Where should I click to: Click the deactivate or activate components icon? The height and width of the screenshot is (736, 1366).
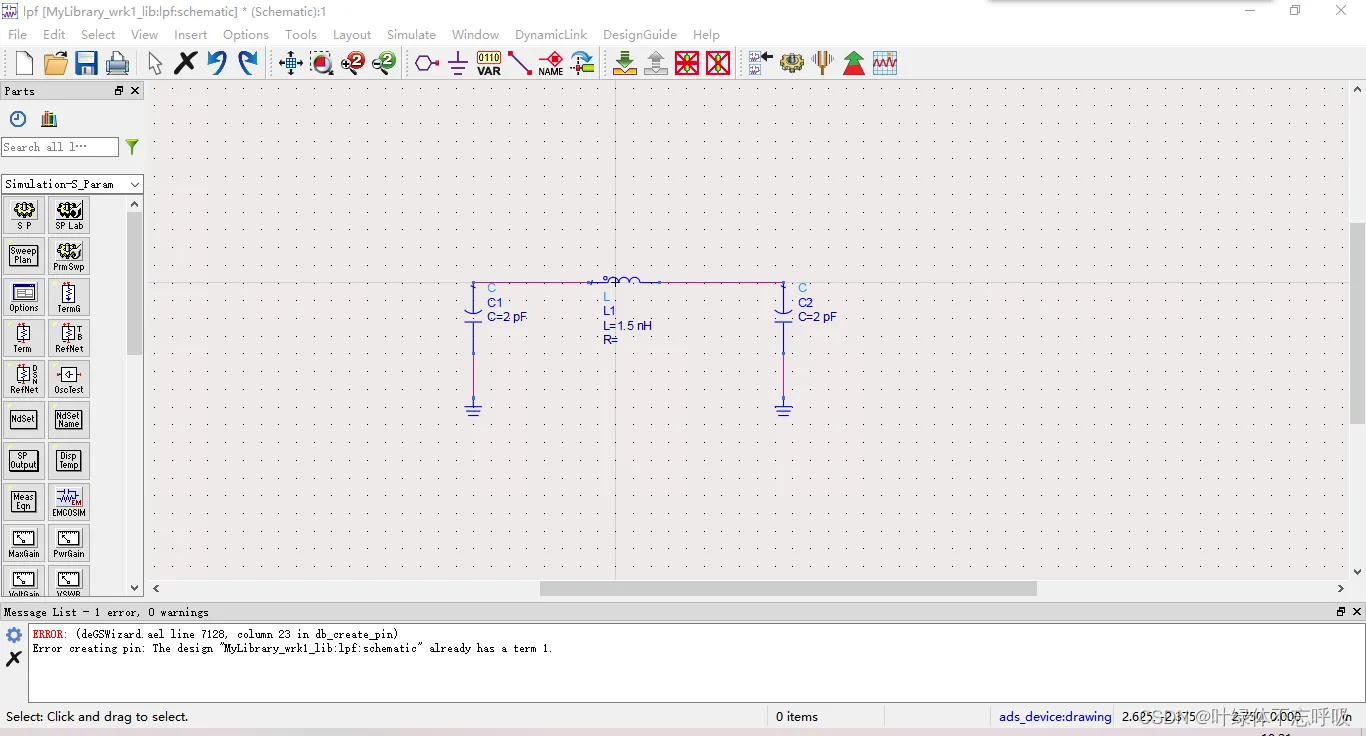tap(687, 63)
